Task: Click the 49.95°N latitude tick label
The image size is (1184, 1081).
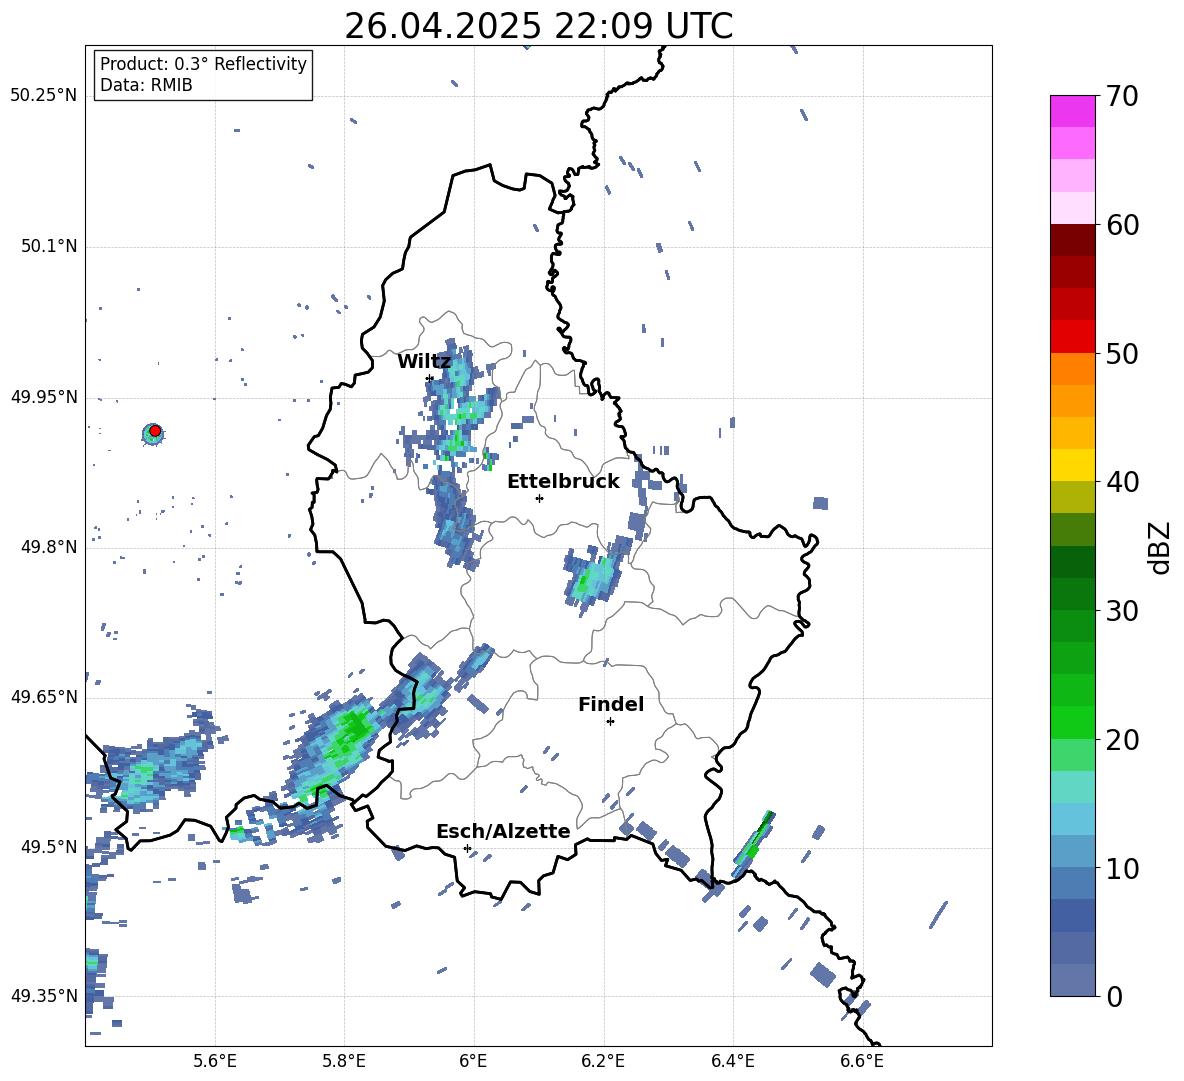Action: (x=43, y=397)
